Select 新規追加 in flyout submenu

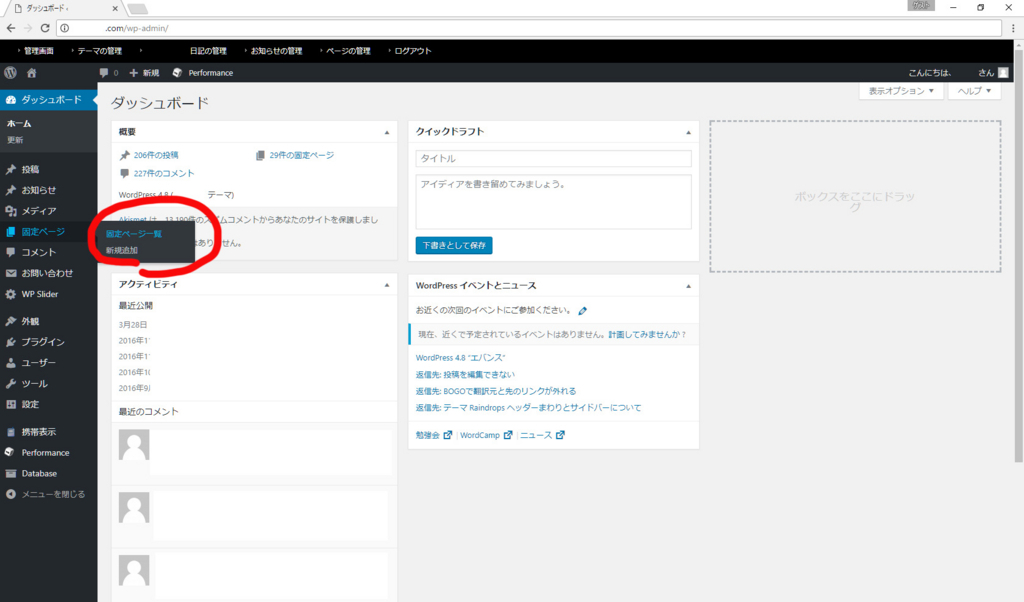[122, 251]
